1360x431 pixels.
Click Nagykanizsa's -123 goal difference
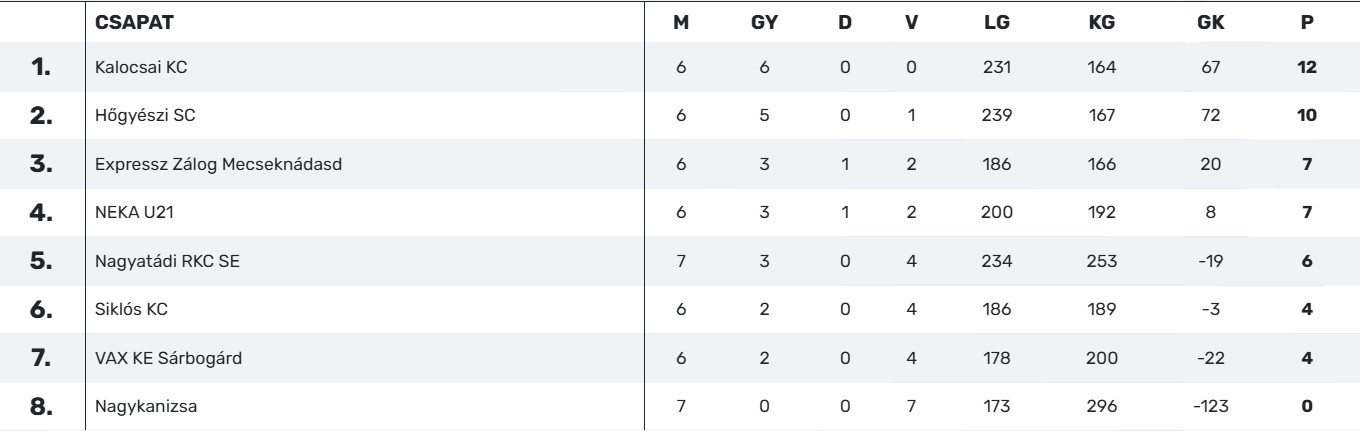[1210, 406]
